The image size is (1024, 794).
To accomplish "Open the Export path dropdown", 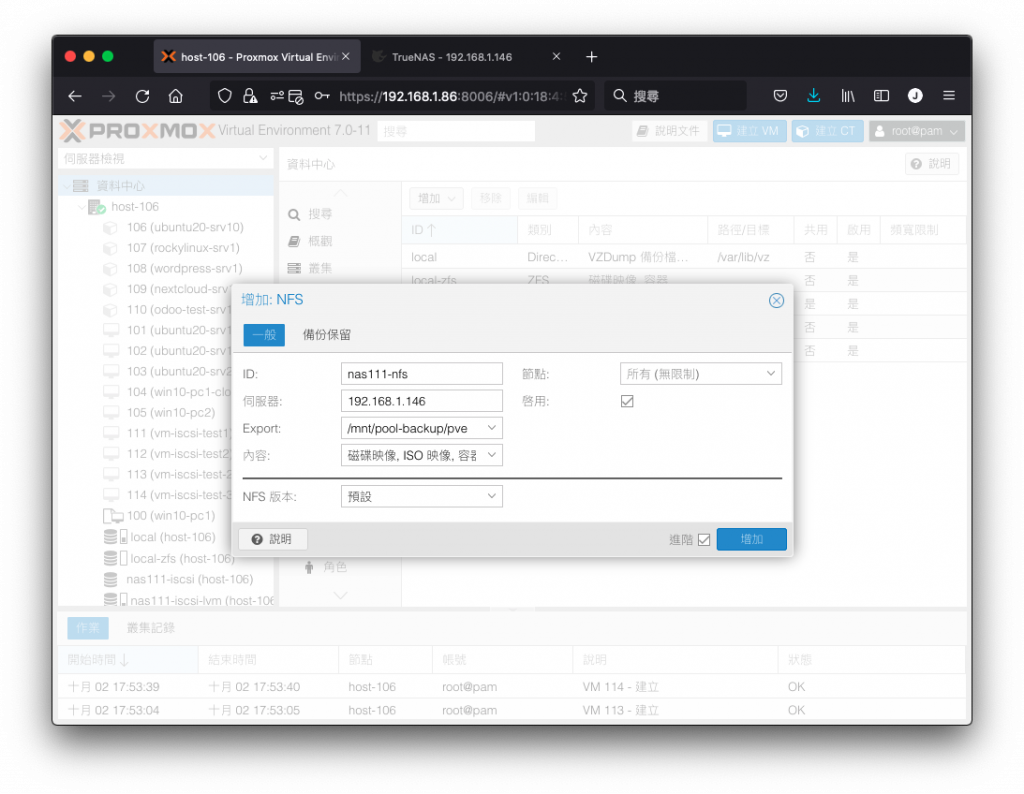I will point(491,428).
